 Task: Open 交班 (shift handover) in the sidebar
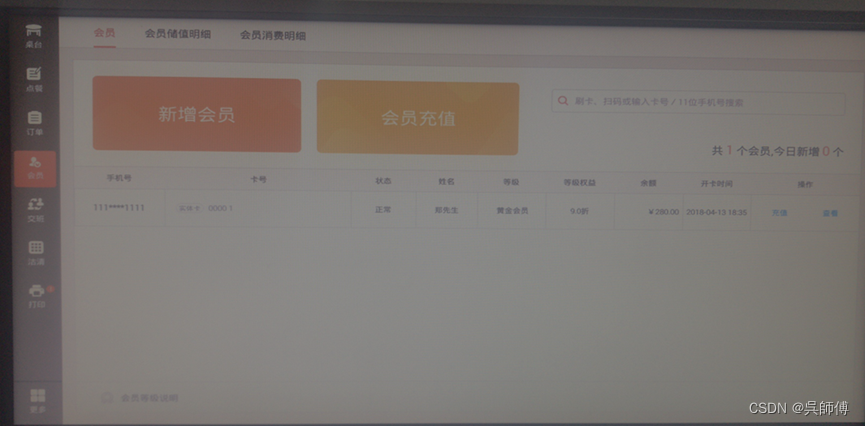[35, 210]
